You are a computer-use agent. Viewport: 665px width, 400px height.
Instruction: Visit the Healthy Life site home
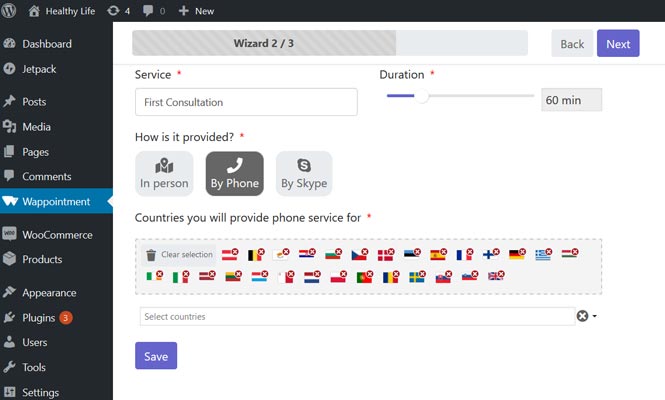[62, 11]
